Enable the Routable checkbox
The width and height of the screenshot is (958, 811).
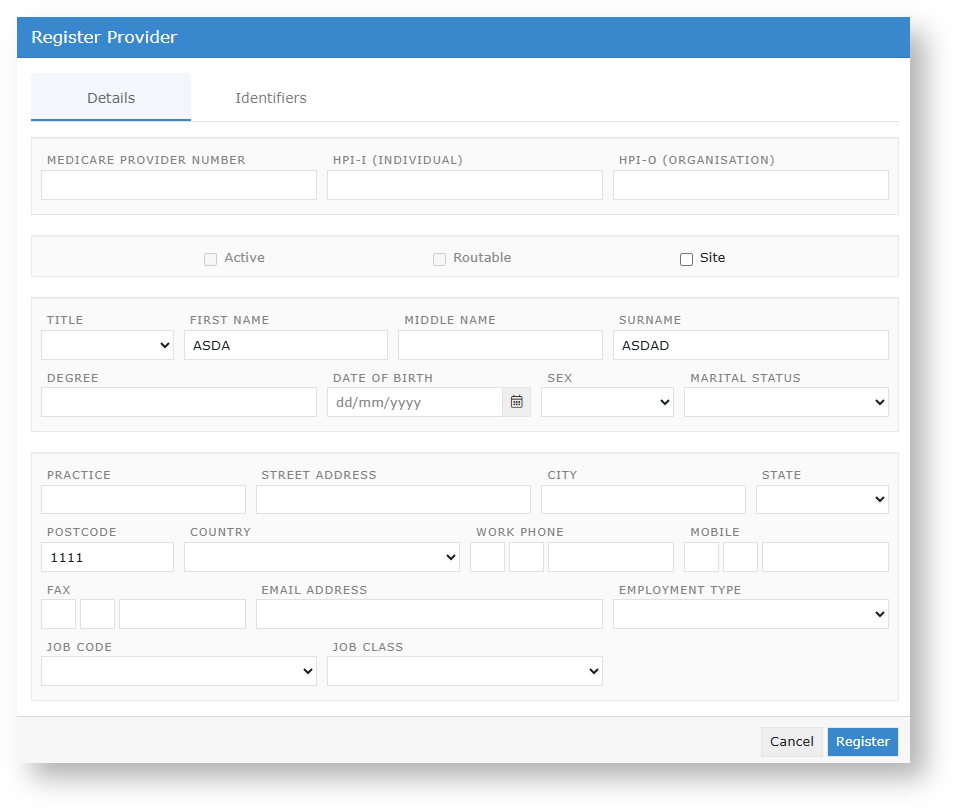pyautogui.click(x=439, y=259)
